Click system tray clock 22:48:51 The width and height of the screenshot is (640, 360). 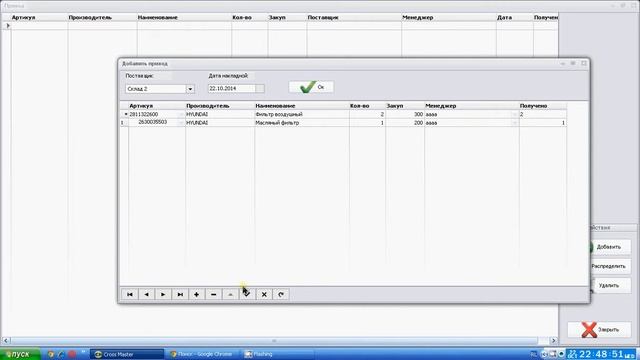point(602,354)
